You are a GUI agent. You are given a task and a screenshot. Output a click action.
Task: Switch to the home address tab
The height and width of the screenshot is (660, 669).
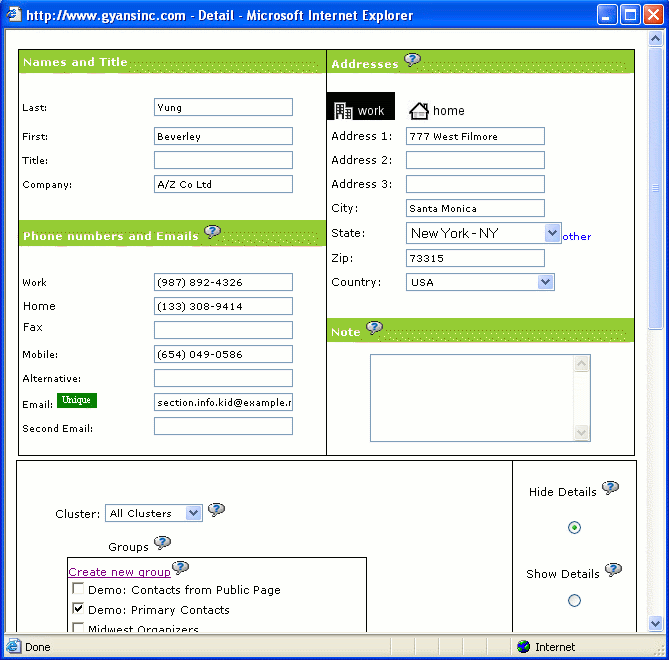point(437,110)
